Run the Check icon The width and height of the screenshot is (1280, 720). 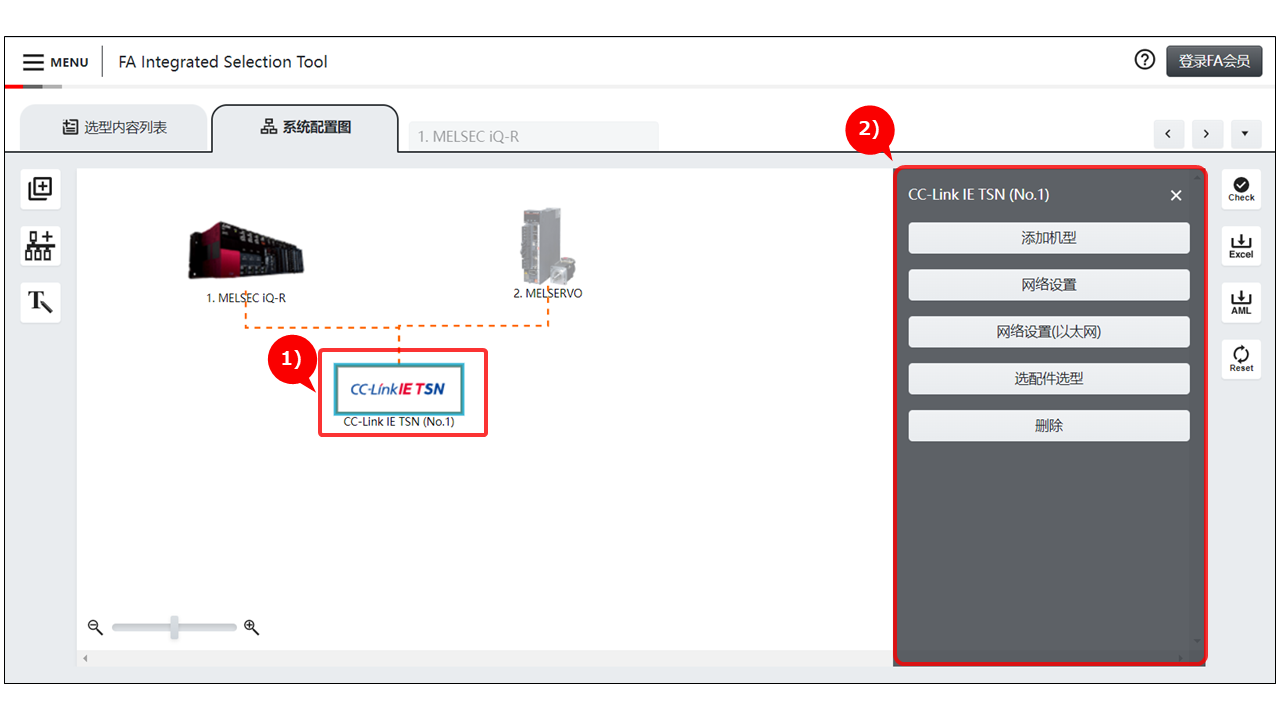(x=1241, y=188)
